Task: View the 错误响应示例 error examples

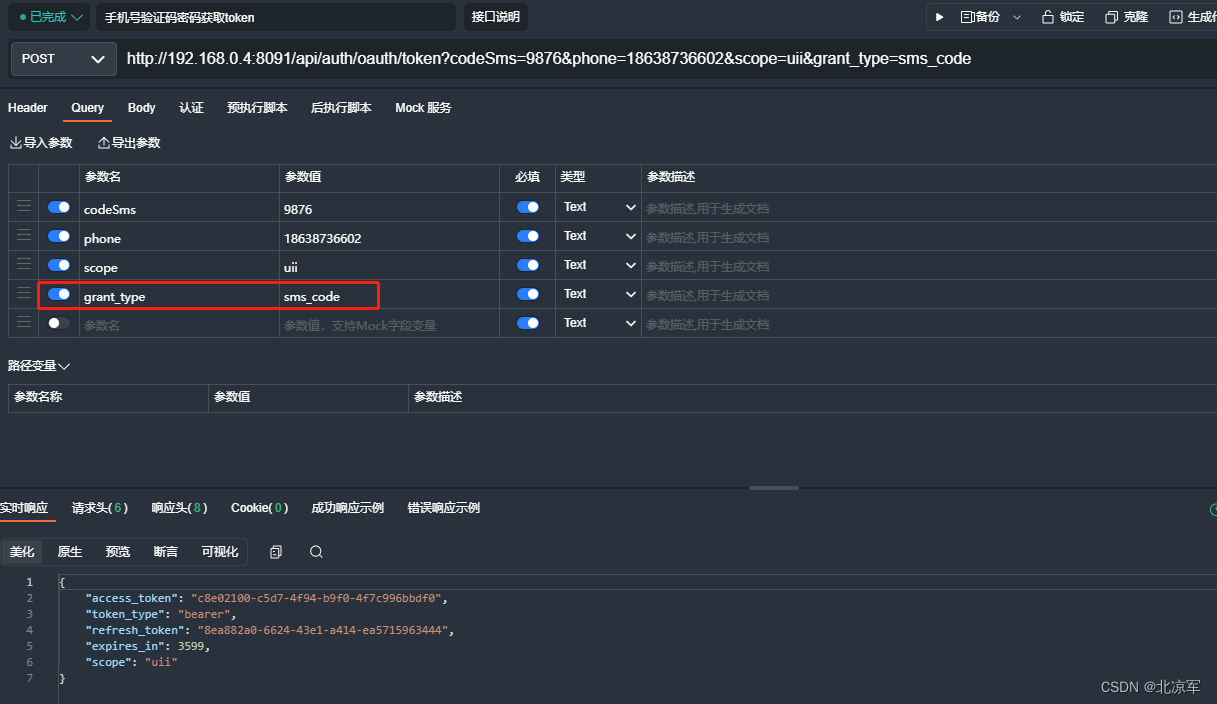Action: coord(443,507)
